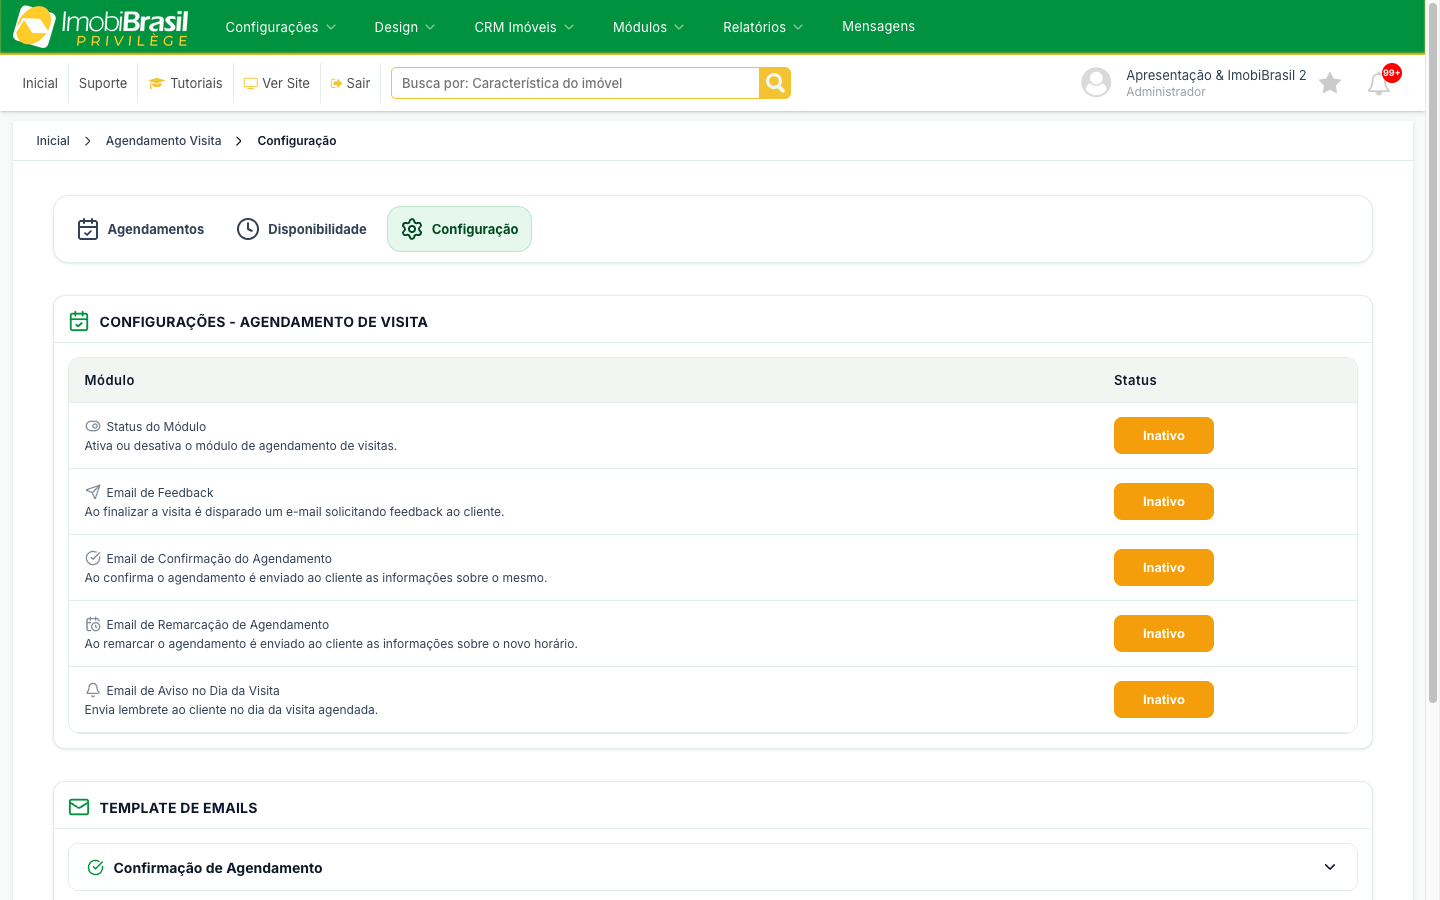Open the Mensagens menu item
1440x900 pixels.
click(x=878, y=27)
